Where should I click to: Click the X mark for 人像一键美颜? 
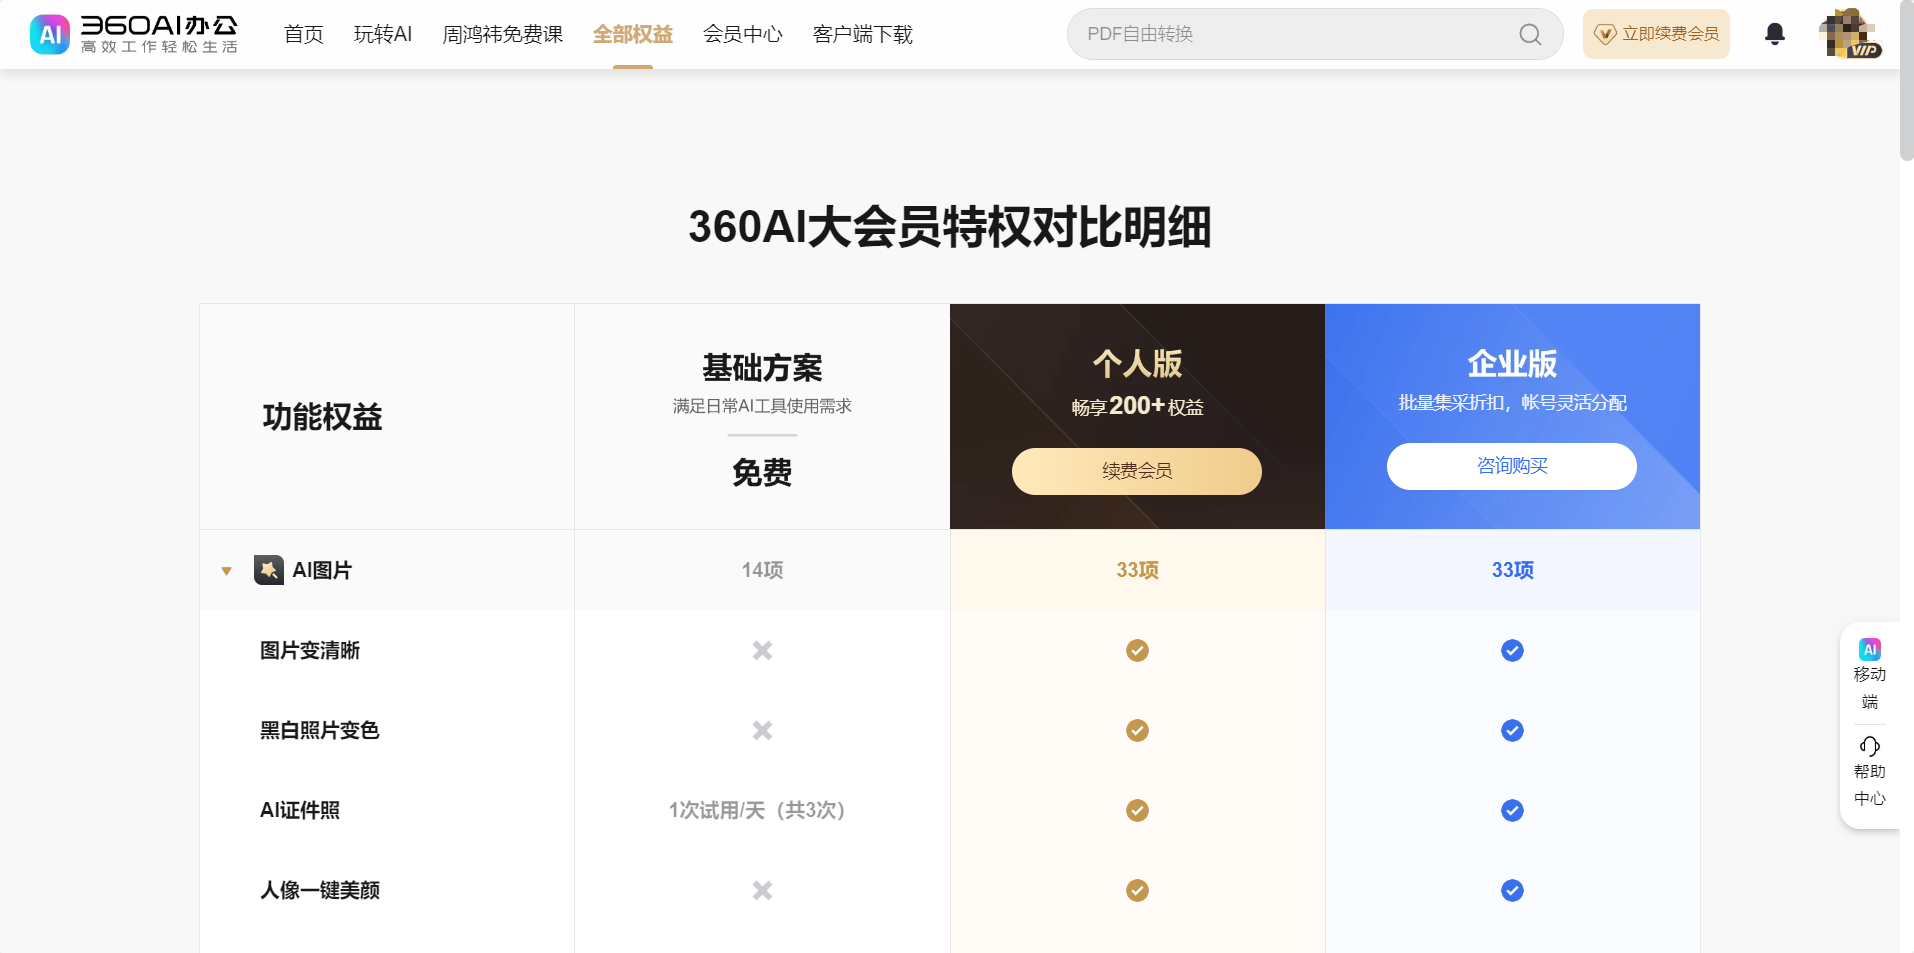pos(762,890)
